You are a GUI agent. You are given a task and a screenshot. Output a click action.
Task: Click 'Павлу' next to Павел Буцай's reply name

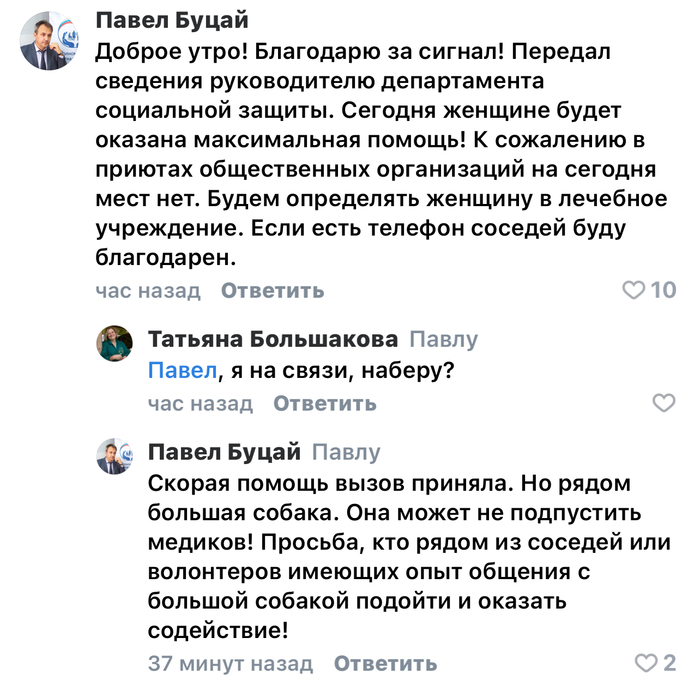(x=346, y=453)
